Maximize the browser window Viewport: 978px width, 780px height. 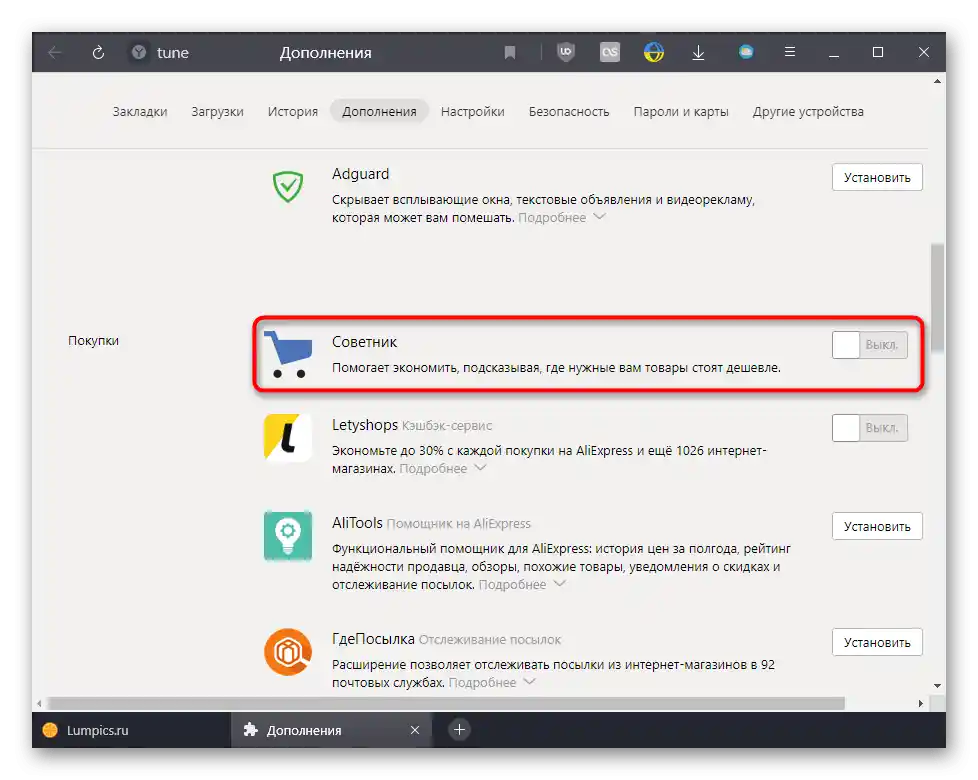click(878, 52)
